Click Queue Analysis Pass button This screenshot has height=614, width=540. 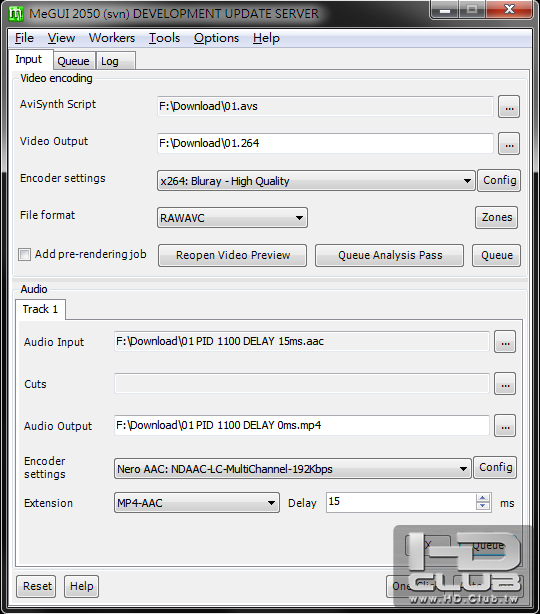pos(390,255)
